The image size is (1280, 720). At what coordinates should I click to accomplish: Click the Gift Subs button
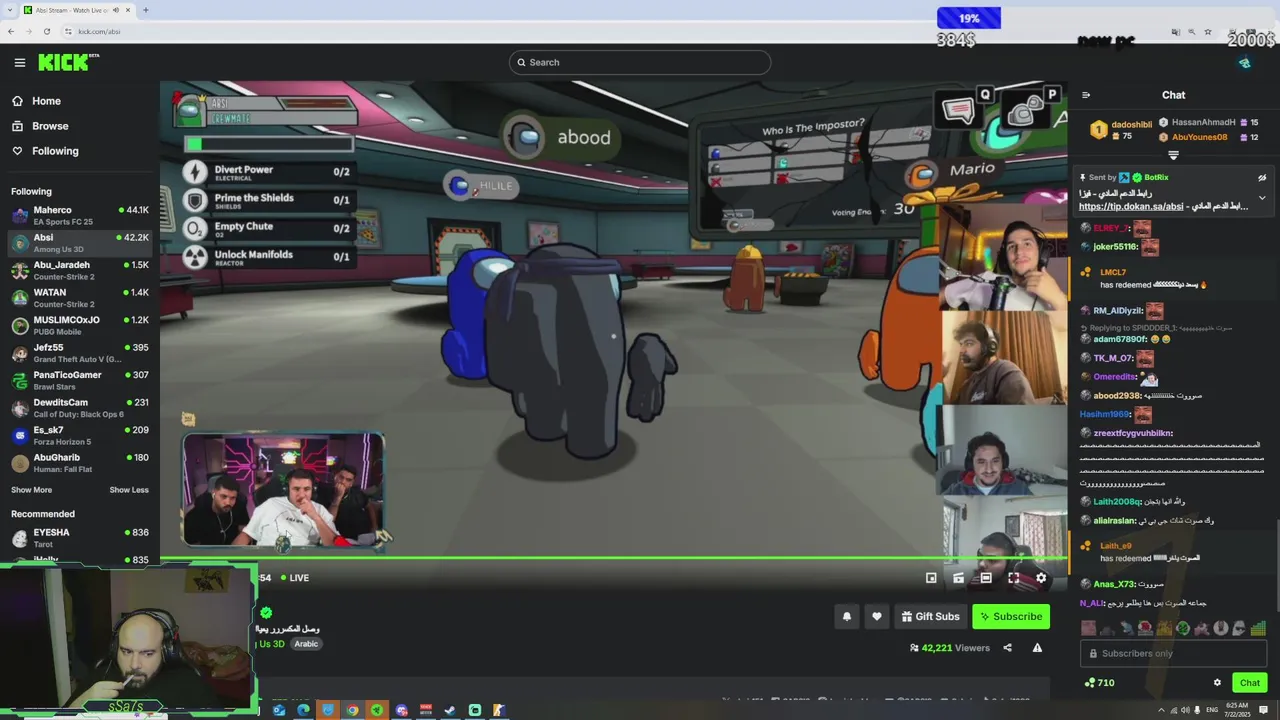[931, 616]
